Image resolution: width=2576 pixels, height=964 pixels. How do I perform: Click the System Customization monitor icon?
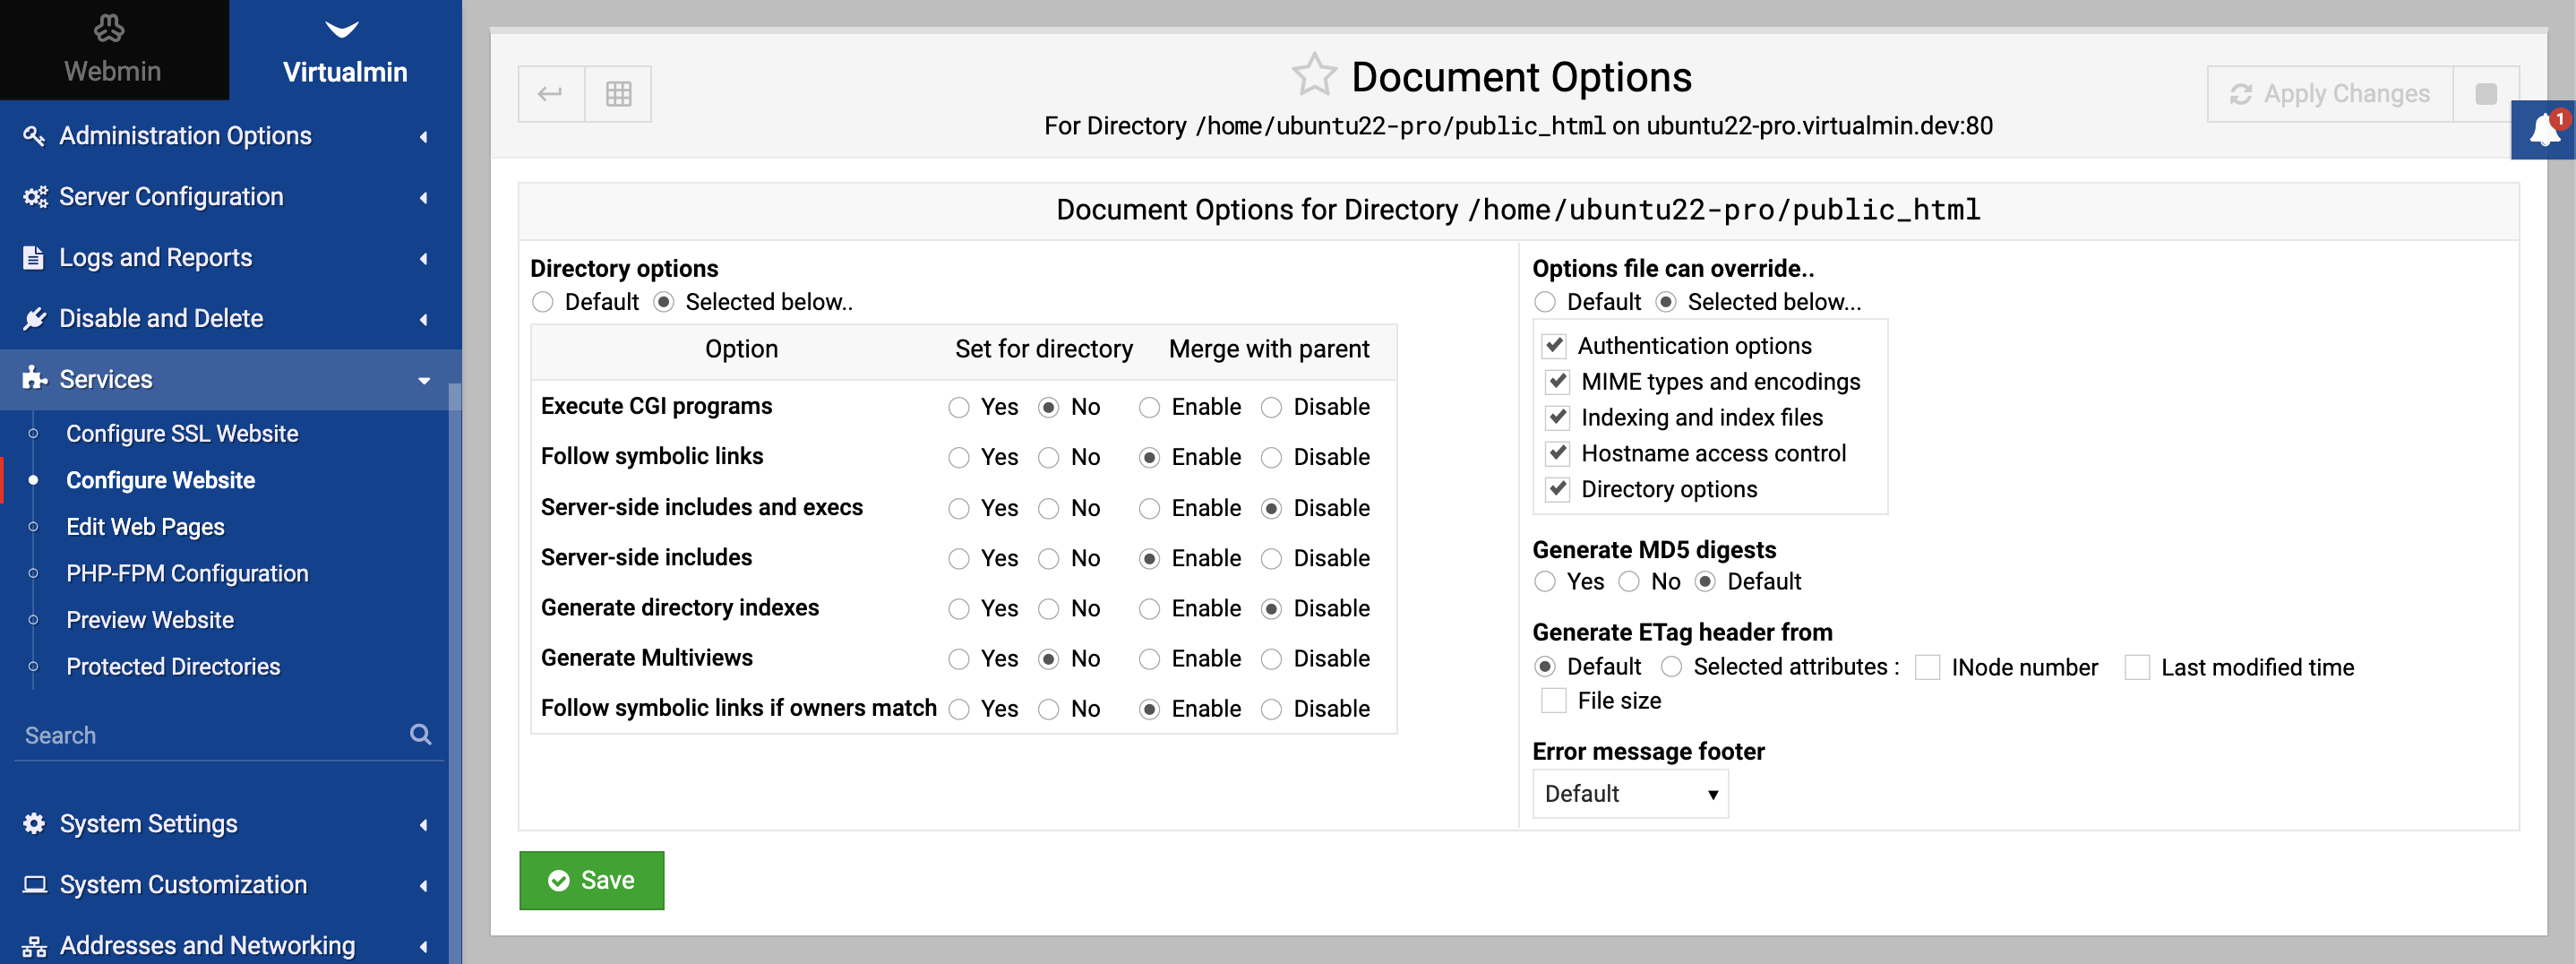point(35,884)
